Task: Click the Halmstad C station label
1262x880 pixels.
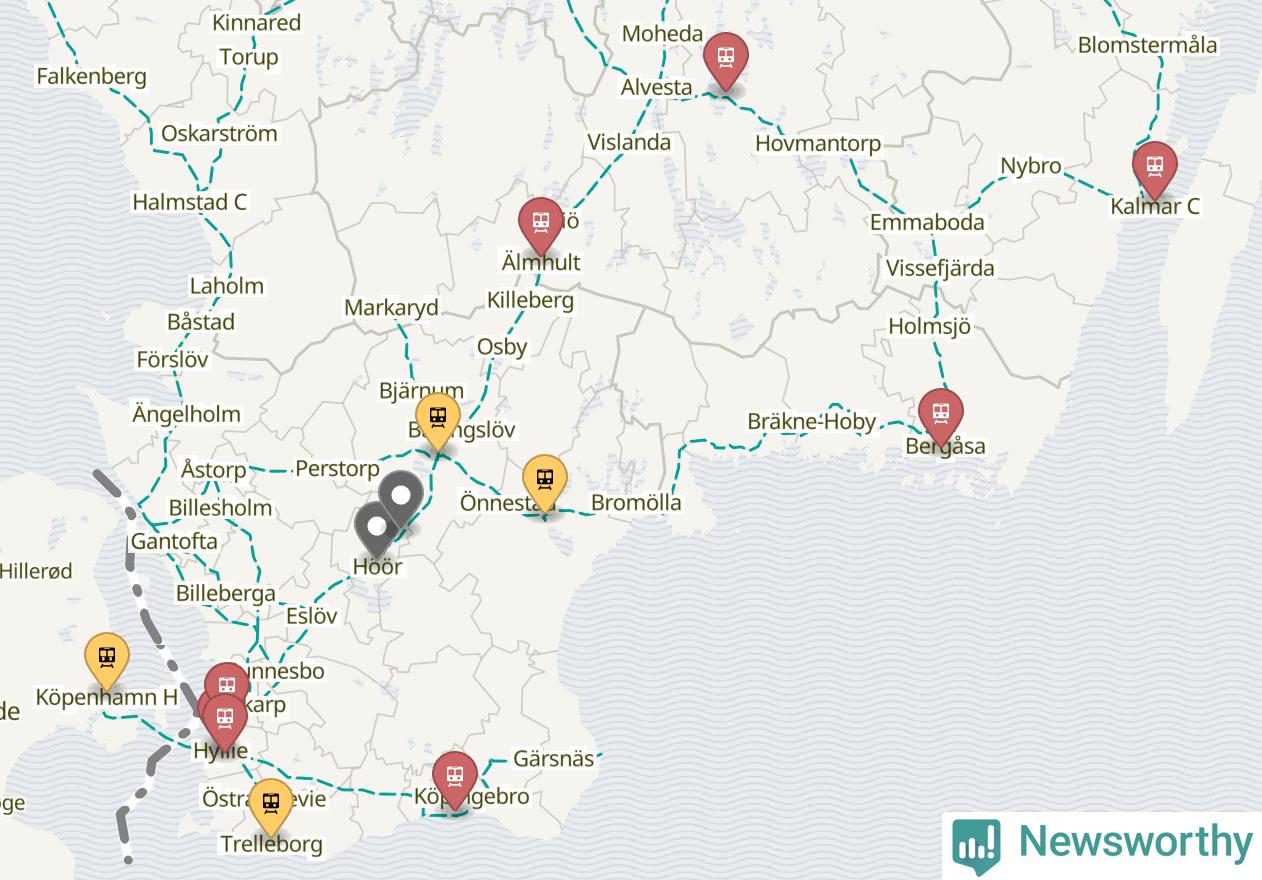Action: pyautogui.click(x=190, y=202)
